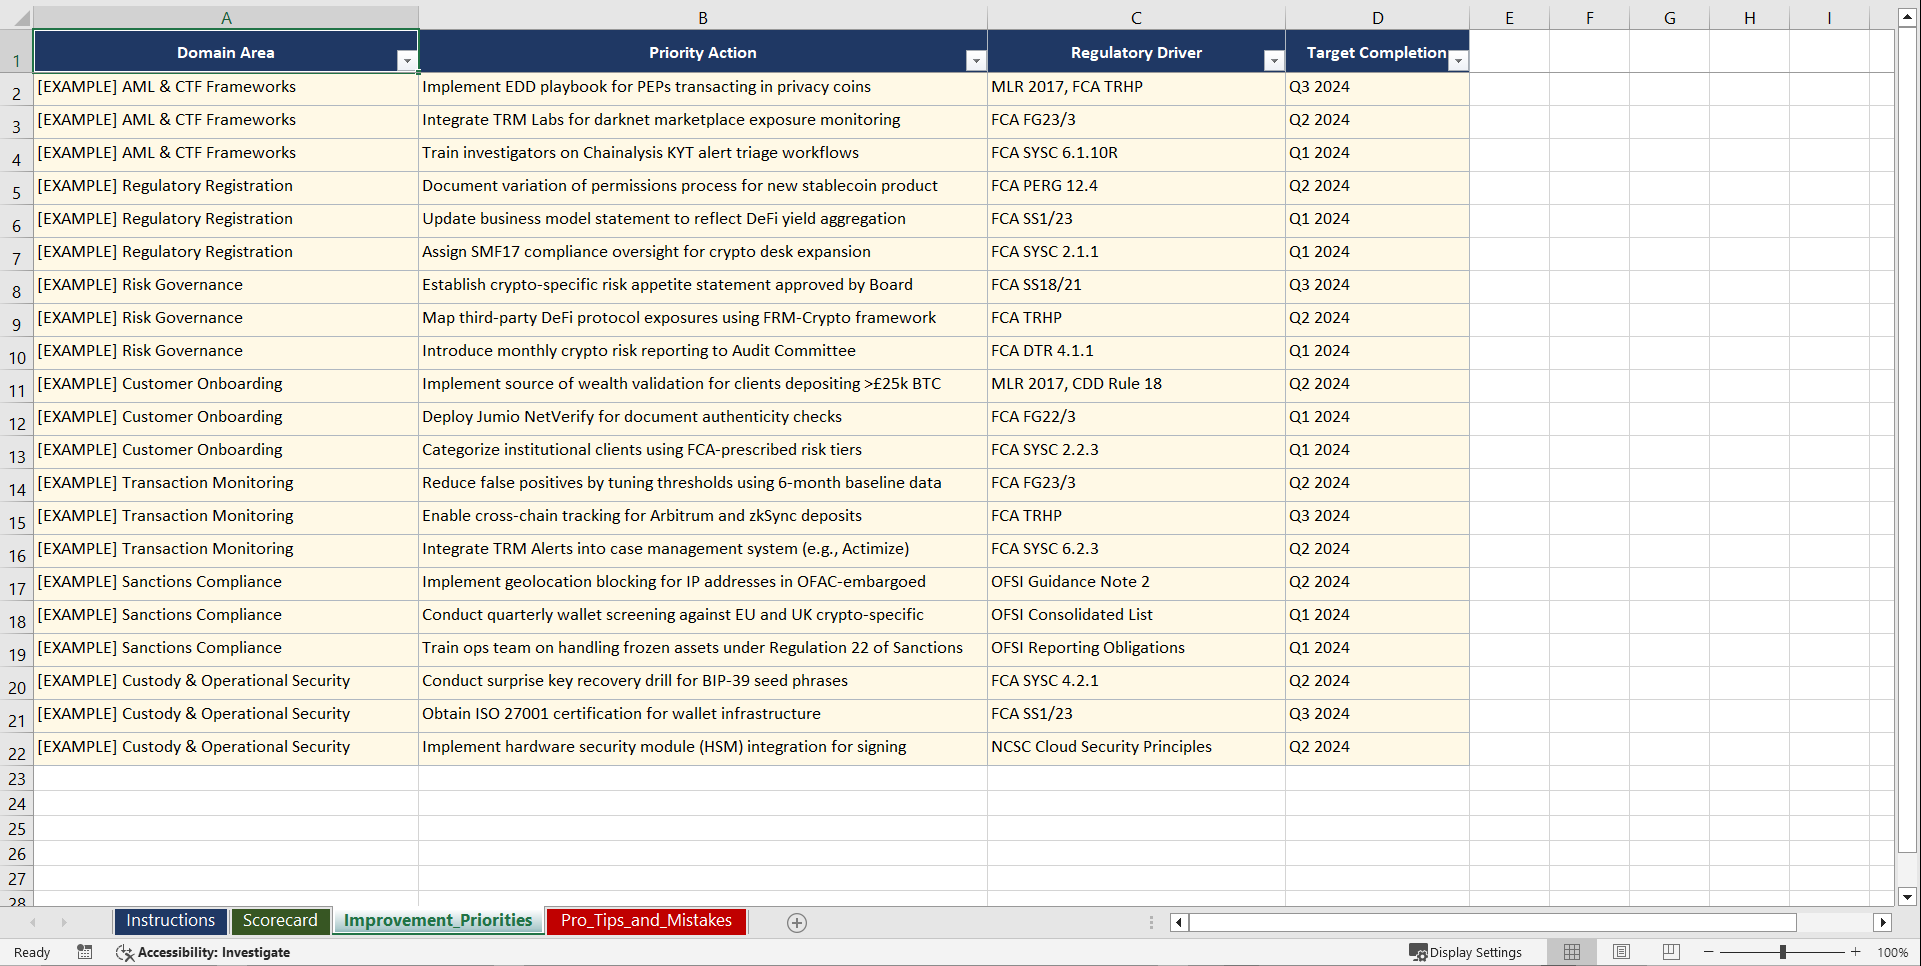1921x966 pixels.
Task: Click the zoom slider handle
Action: [x=1783, y=952]
